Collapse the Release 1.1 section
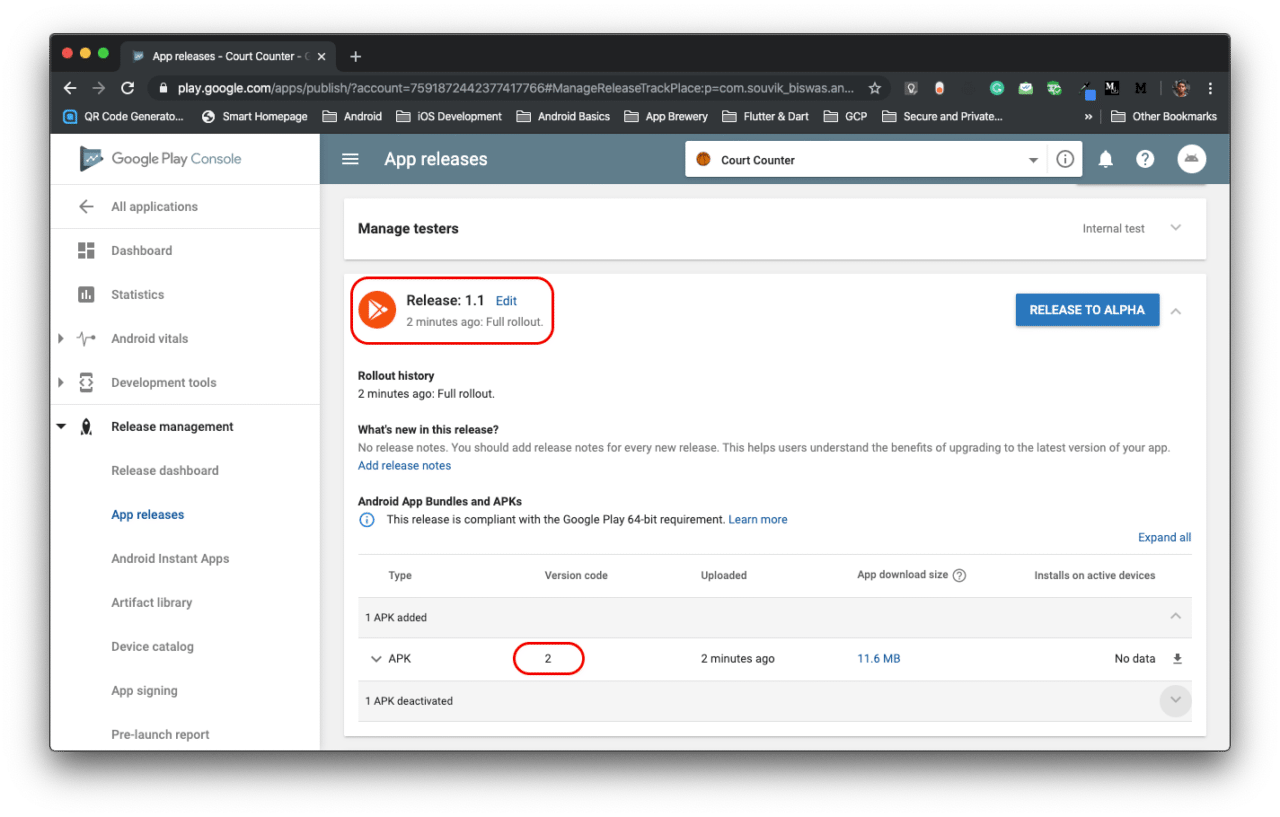The width and height of the screenshot is (1280, 817). [x=1176, y=311]
